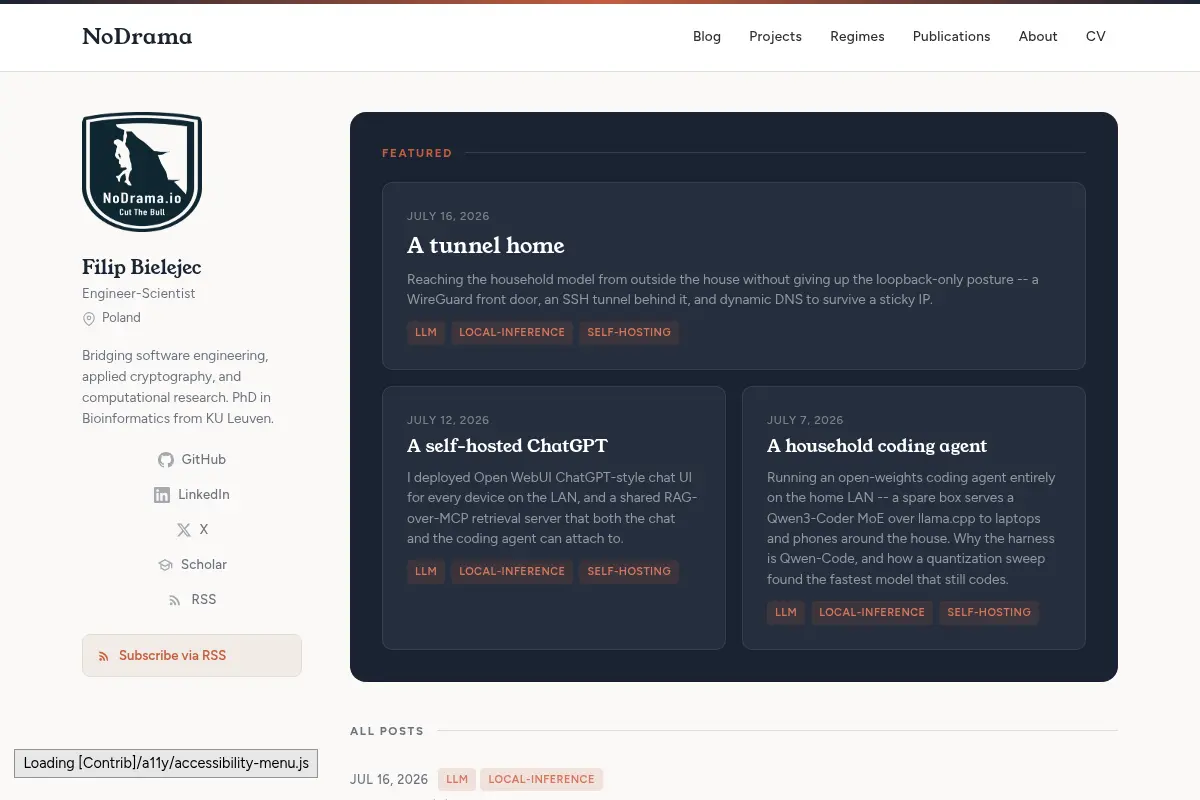Open the Projects nav item
This screenshot has width=1200, height=800.
click(775, 36)
